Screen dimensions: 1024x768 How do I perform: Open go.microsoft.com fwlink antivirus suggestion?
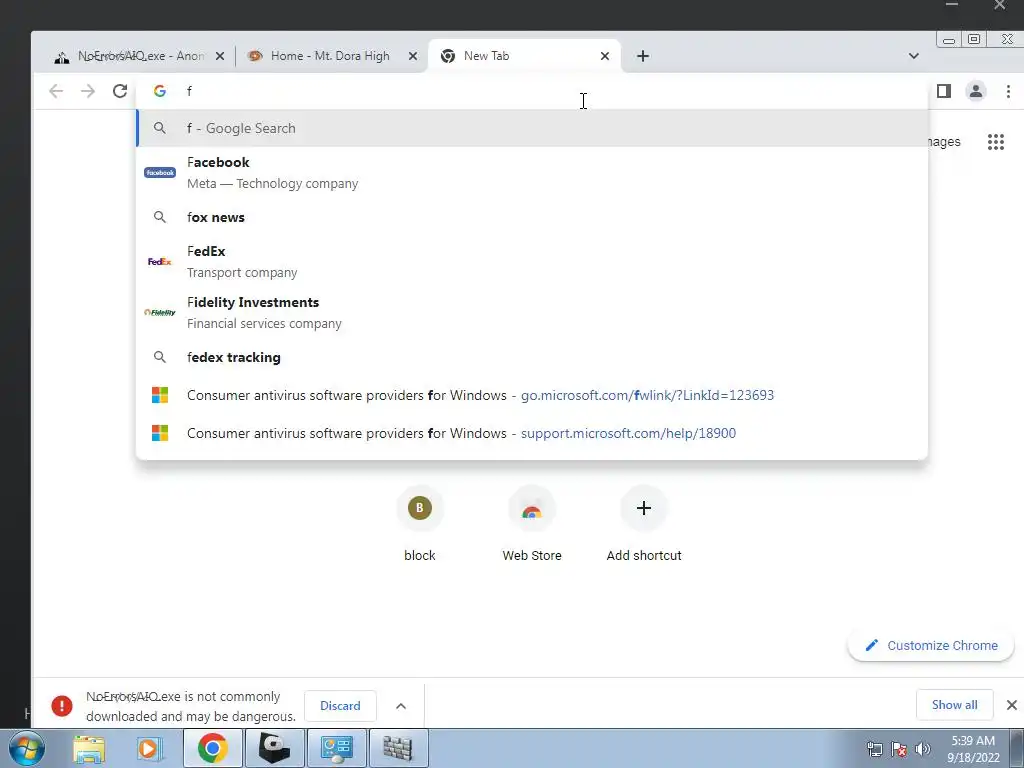(x=532, y=395)
